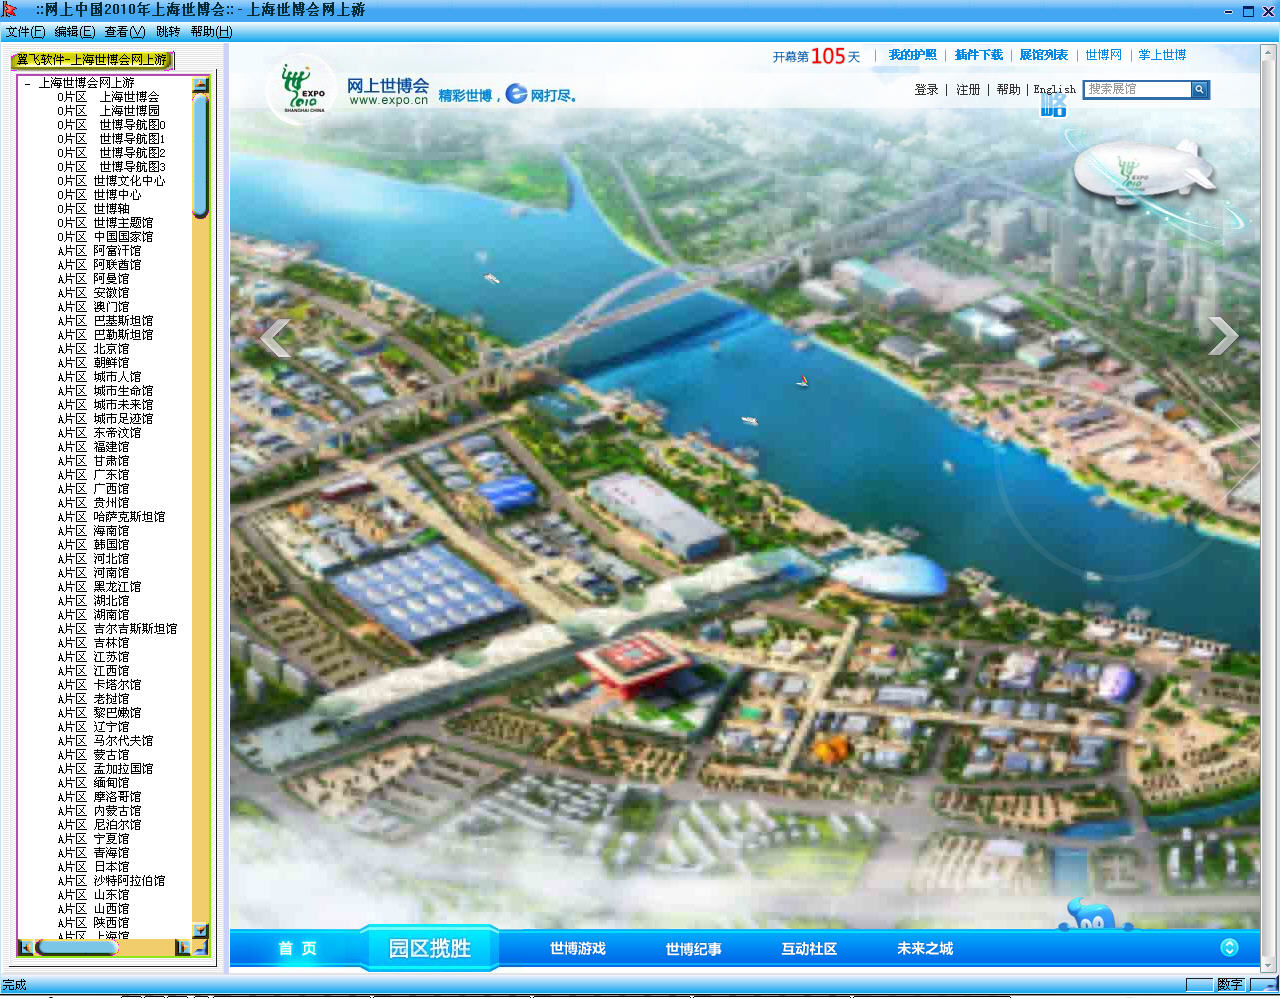Click the tree panel corner resize icon
1280x998 pixels.
(x=200, y=947)
